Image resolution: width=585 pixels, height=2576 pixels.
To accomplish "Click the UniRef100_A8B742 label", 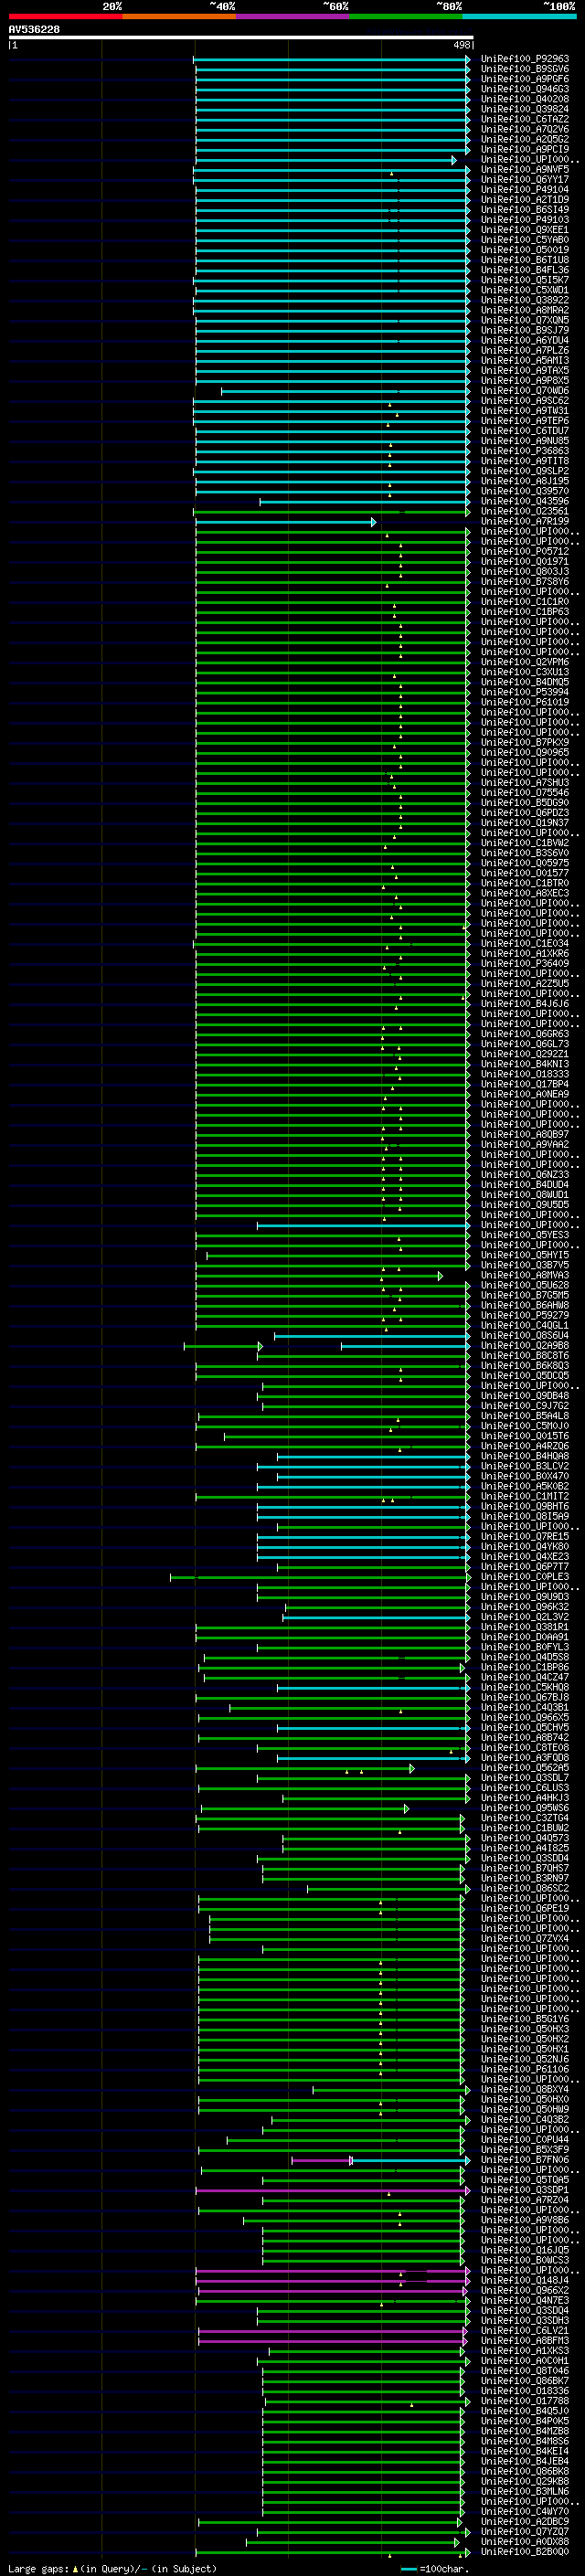I will coord(524,1738).
